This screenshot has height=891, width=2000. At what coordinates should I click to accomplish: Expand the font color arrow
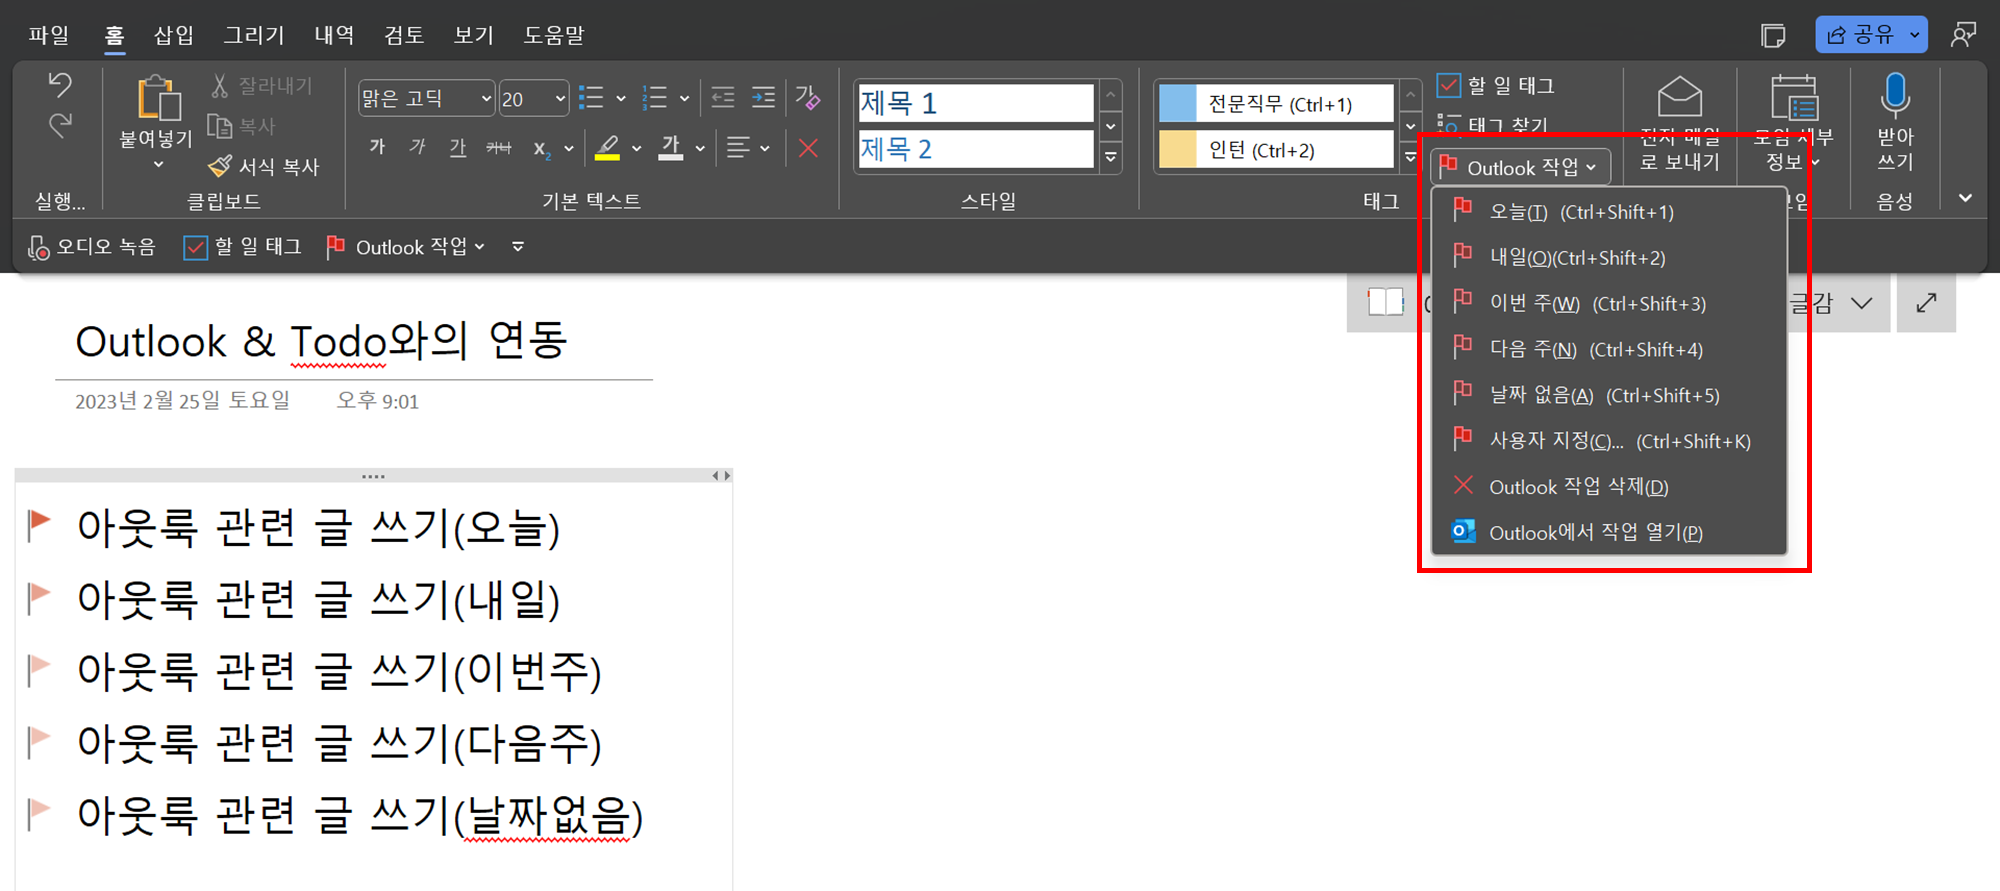pos(700,149)
